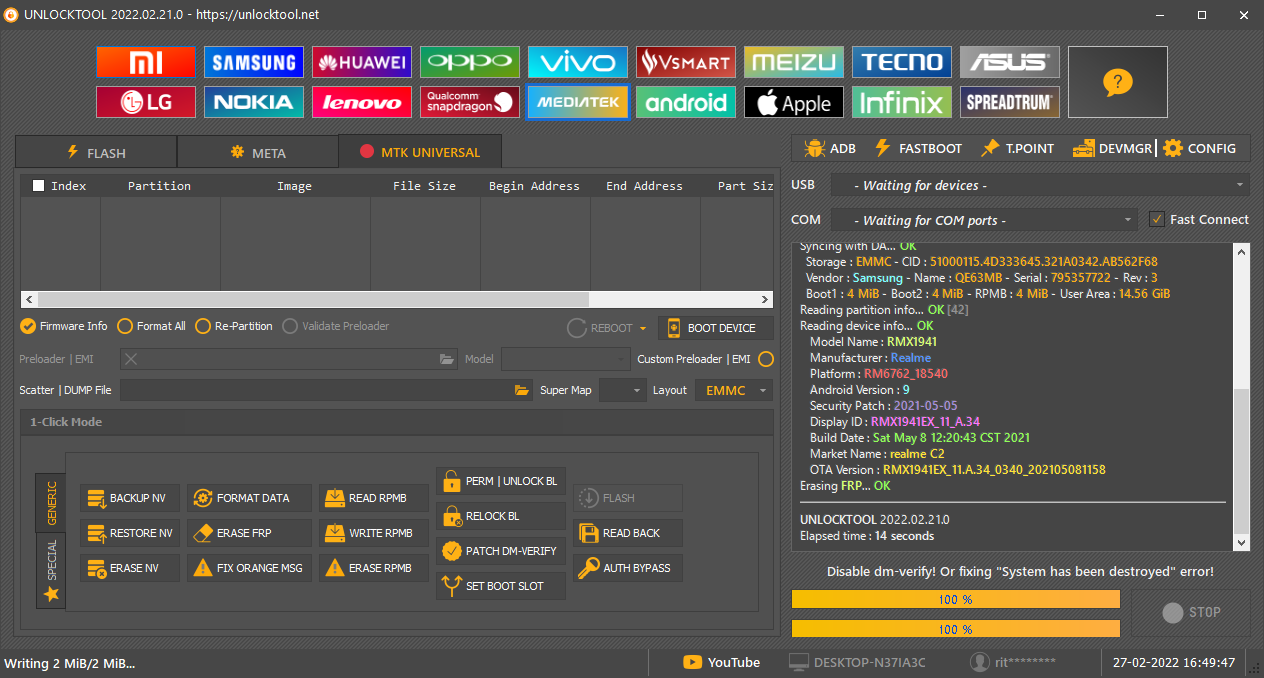Open the Tecno brand section

point(902,62)
